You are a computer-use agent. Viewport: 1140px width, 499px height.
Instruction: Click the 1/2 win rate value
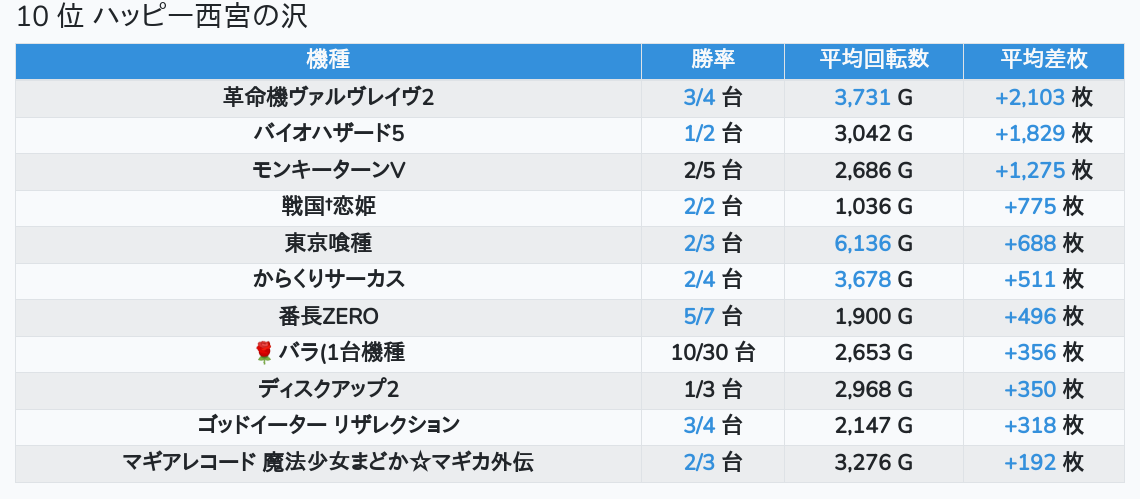700,134
